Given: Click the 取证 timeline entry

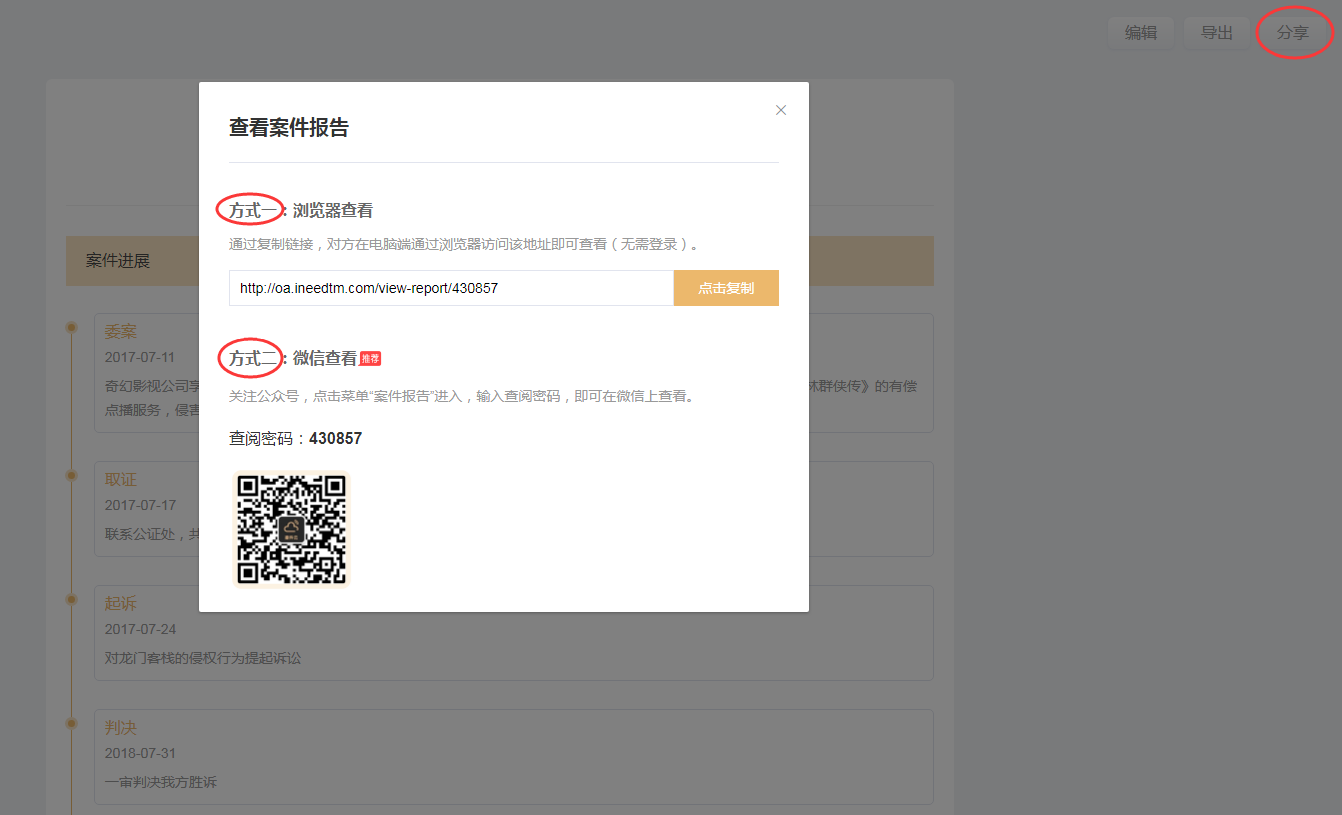Looking at the screenshot, I should pos(120,479).
